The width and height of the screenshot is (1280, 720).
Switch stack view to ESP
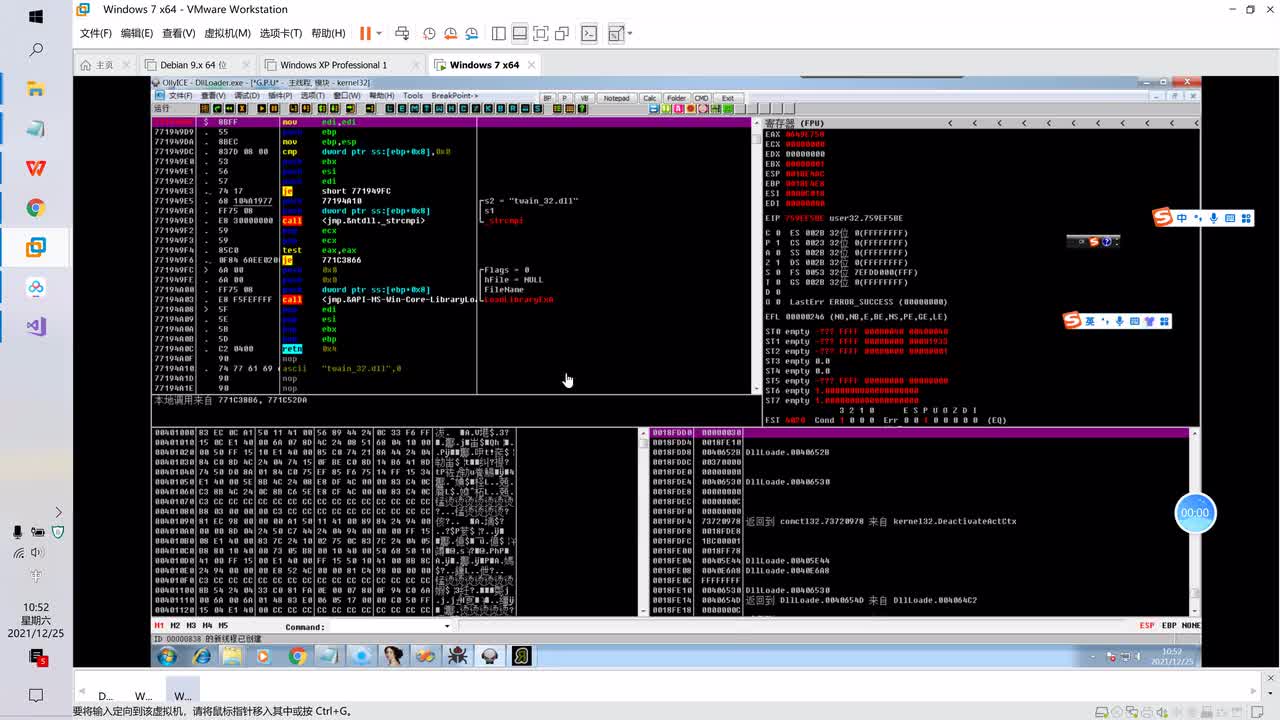tap(1147, 626)
